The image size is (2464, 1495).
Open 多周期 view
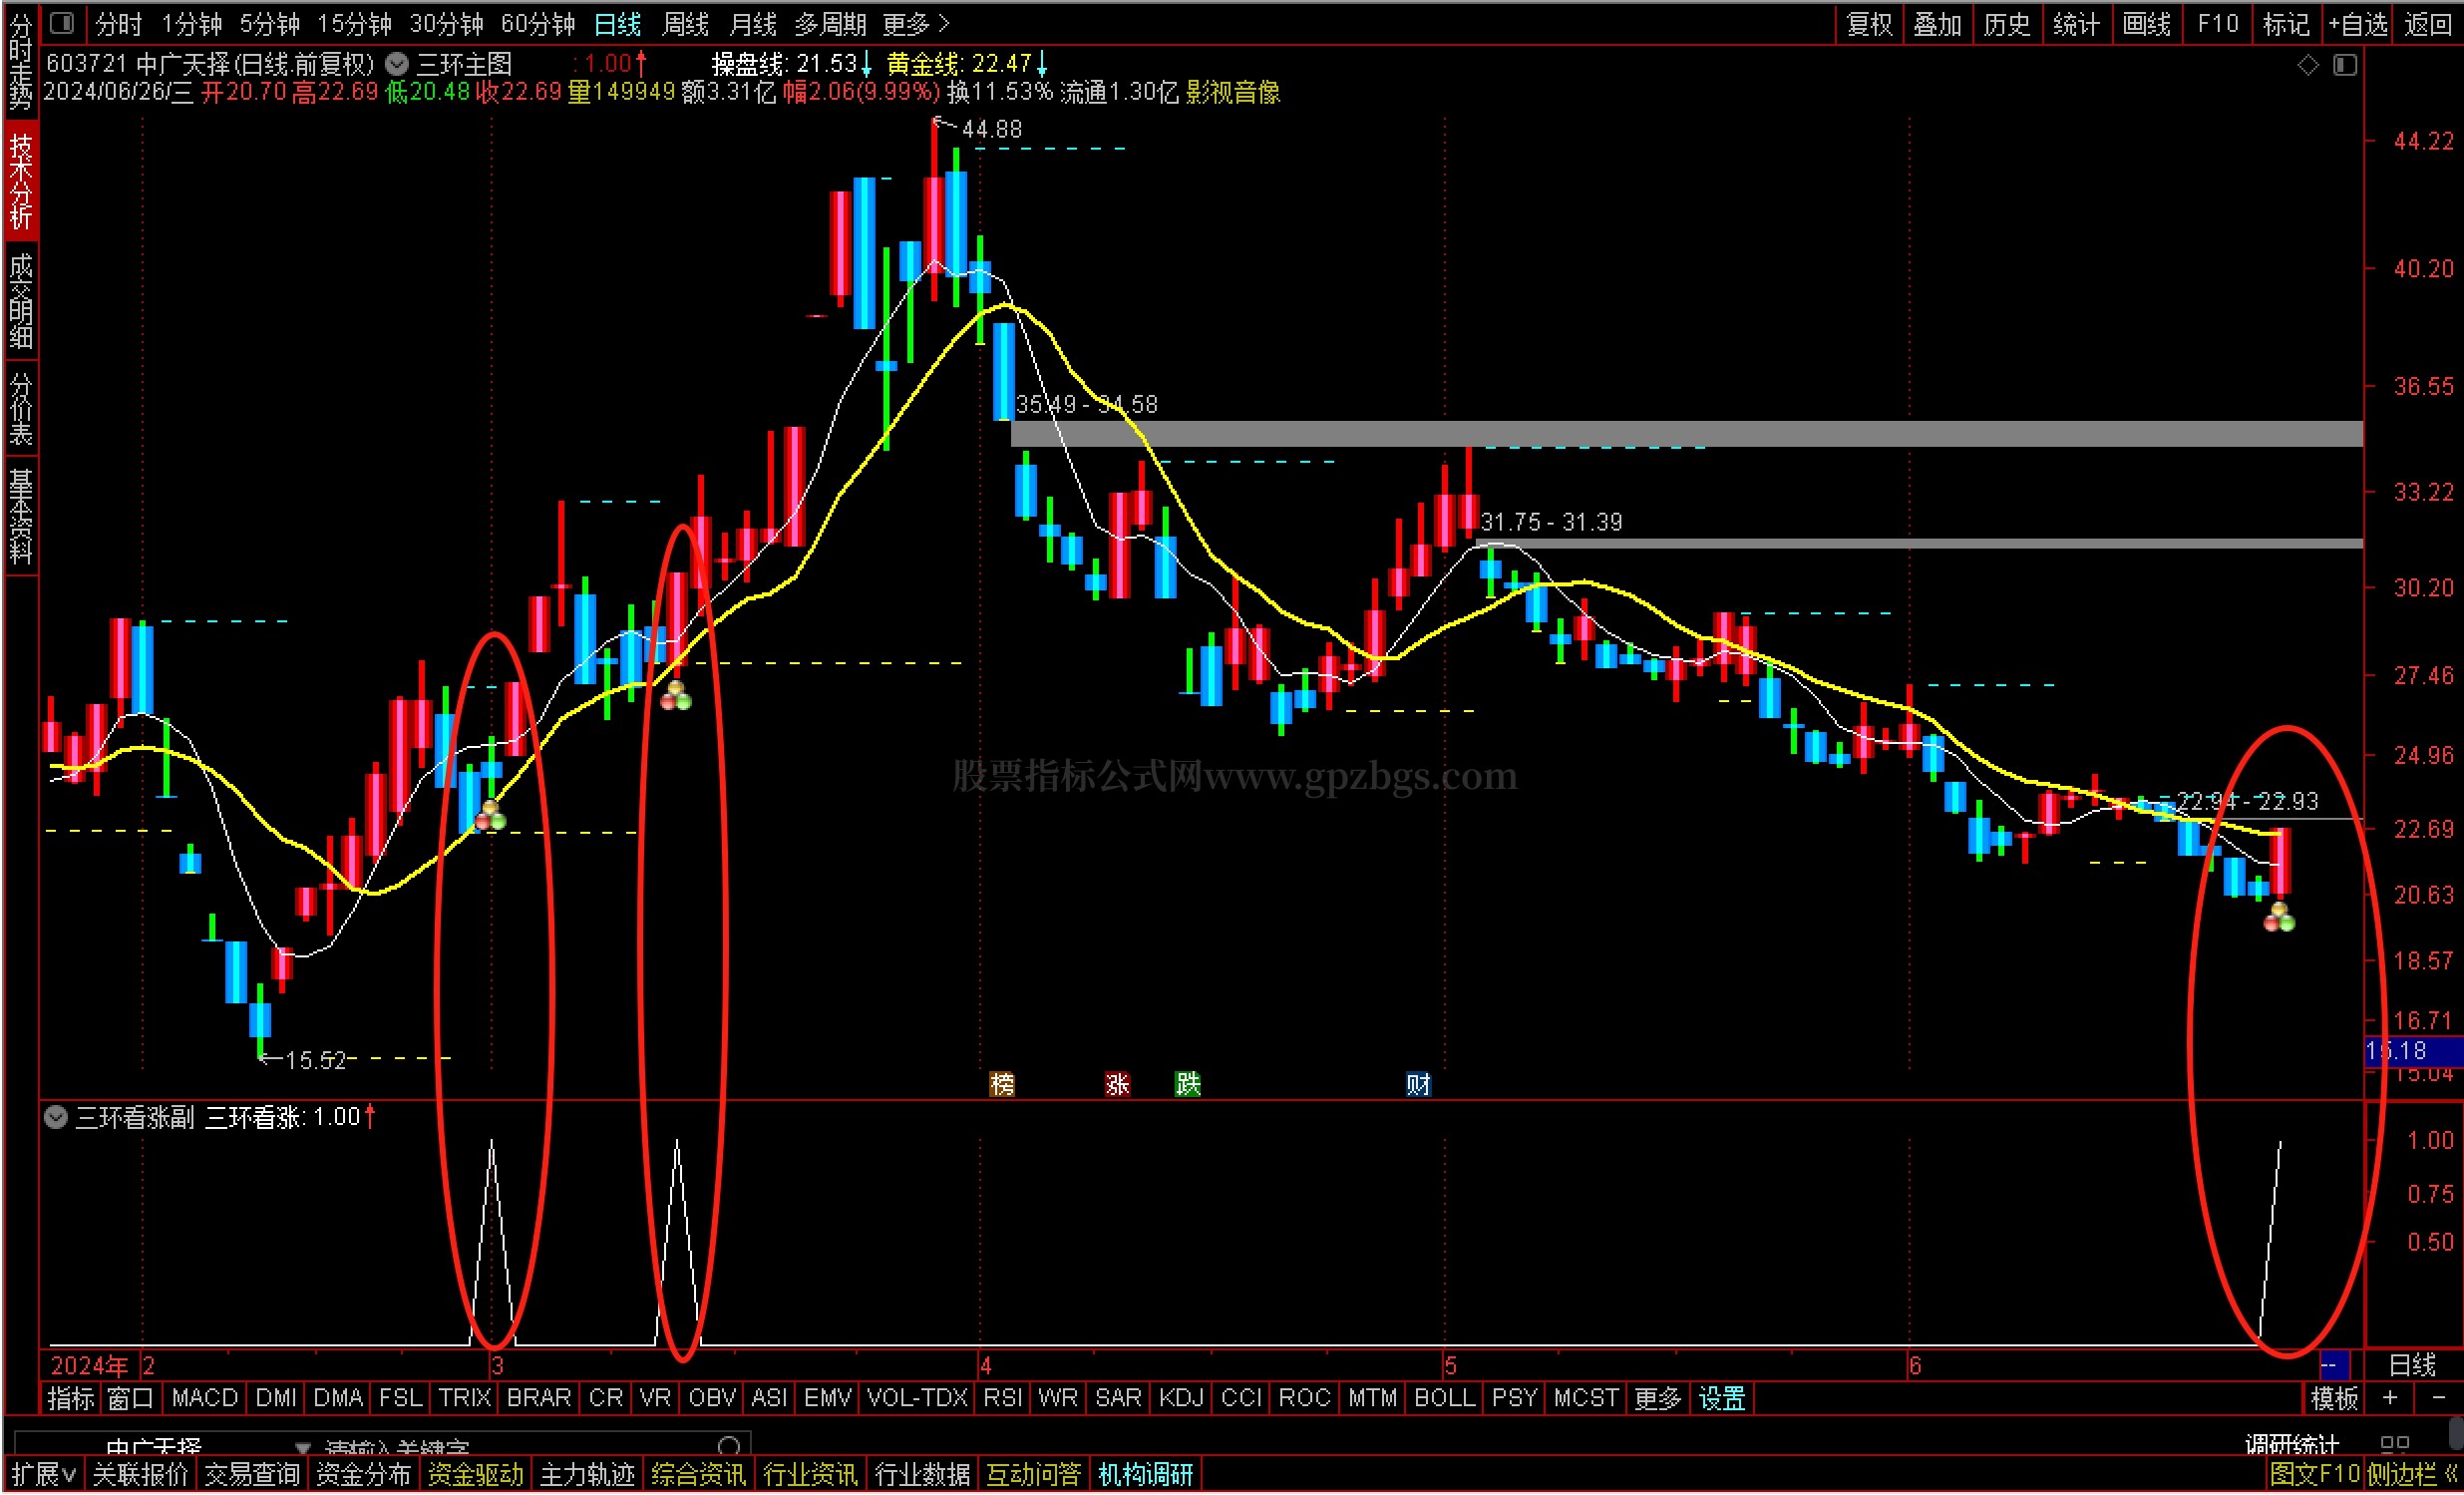coord(830,23)
